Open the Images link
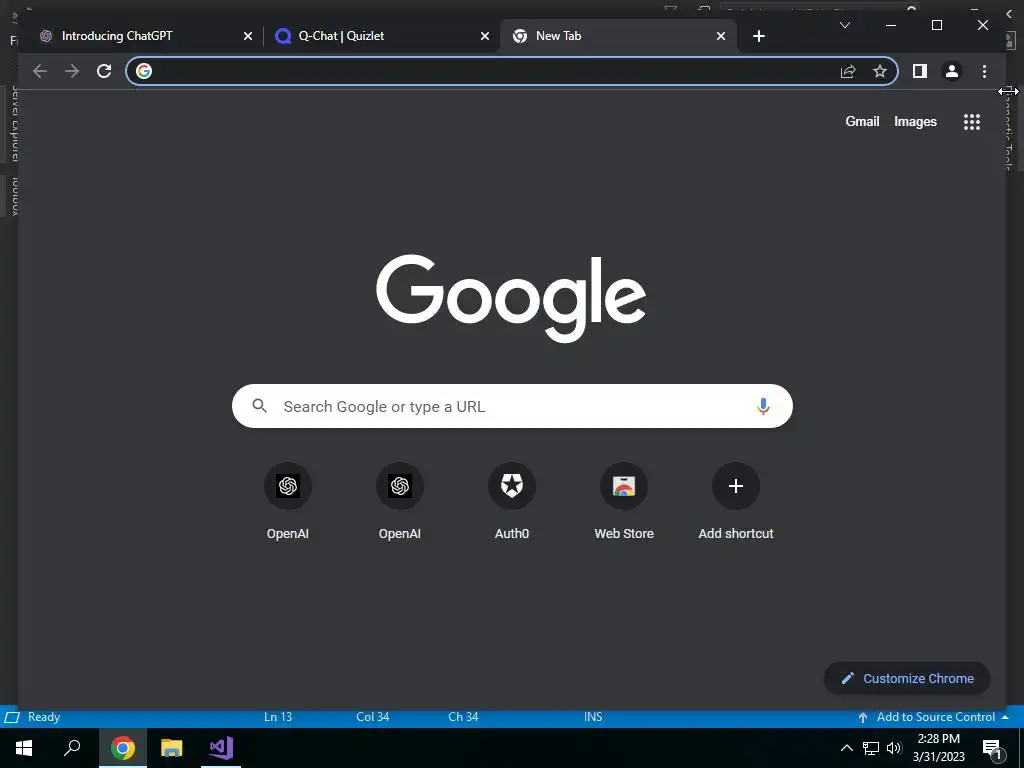 [915, 121]
